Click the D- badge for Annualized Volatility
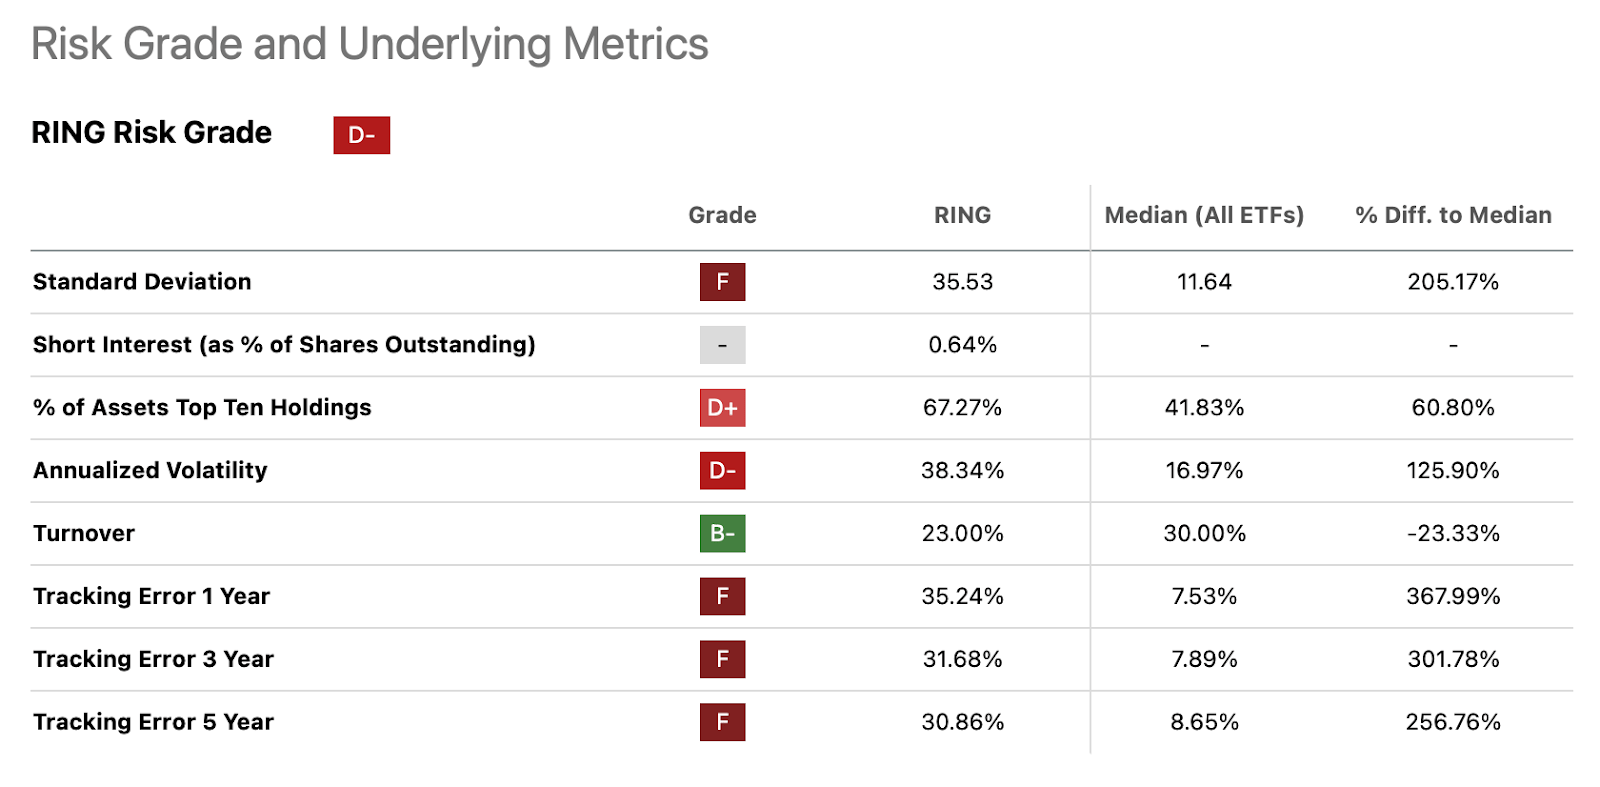This screenshot has width=1600, height=787. tap(722, 471)
